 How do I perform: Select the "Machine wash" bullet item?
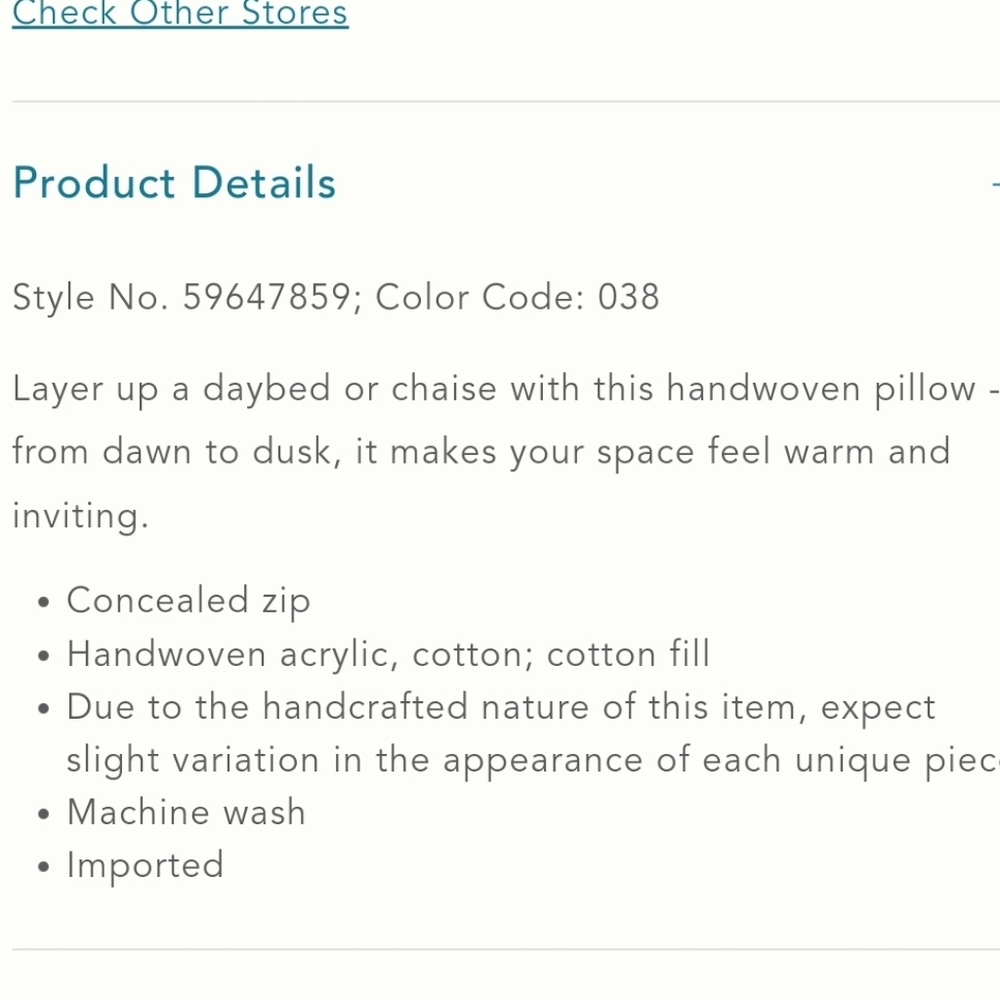tap(186, 813)
